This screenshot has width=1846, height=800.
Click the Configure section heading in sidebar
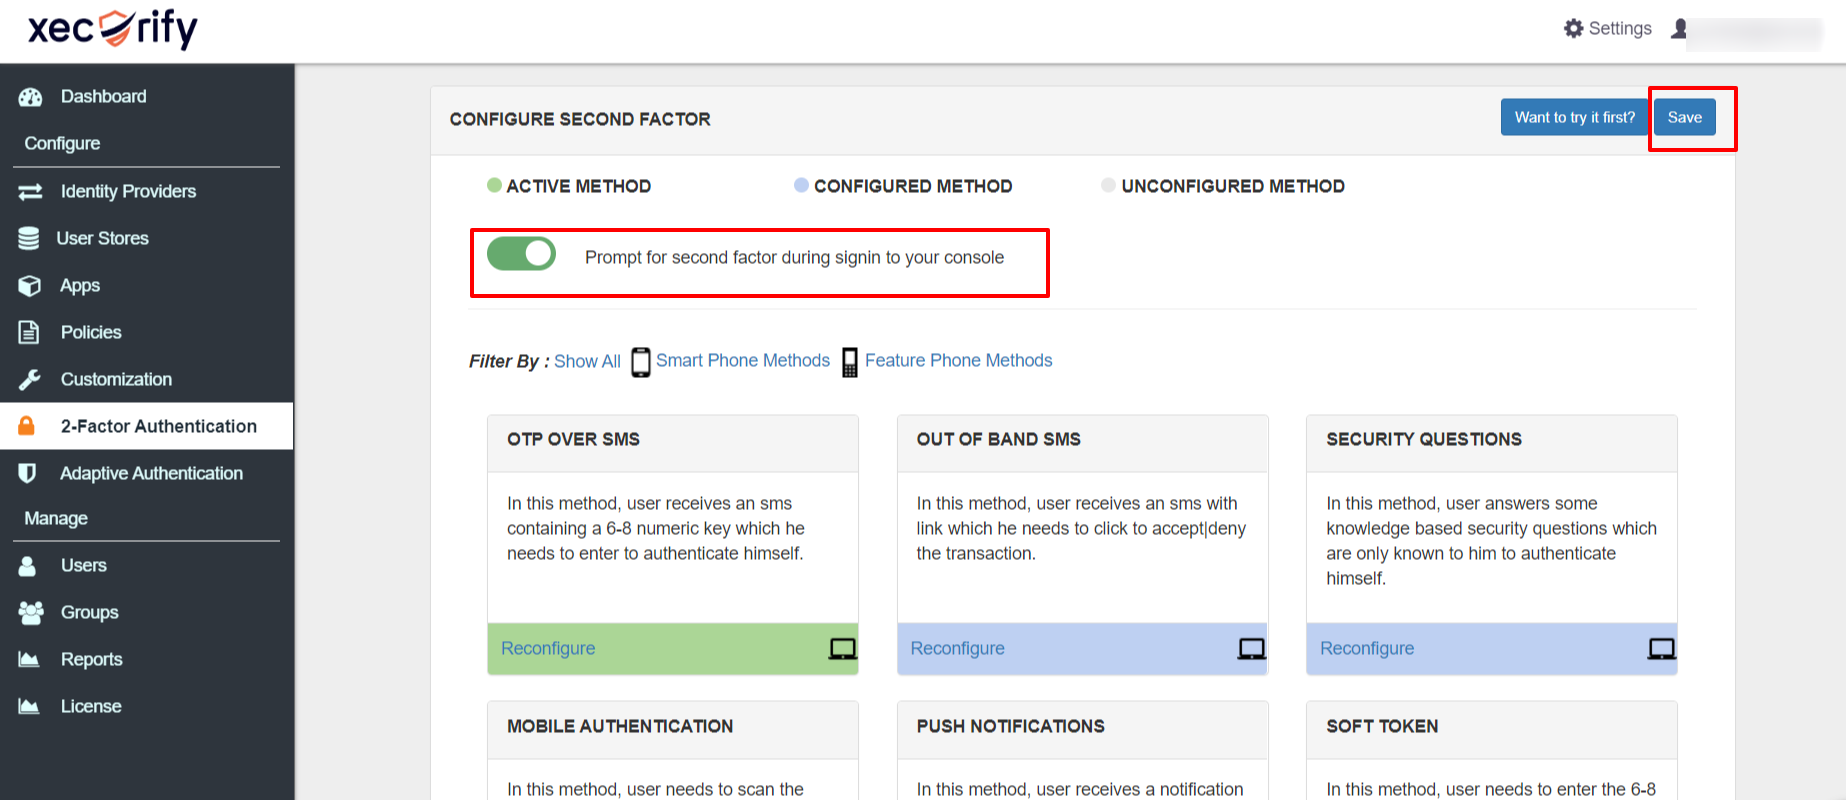click(62, 143)
